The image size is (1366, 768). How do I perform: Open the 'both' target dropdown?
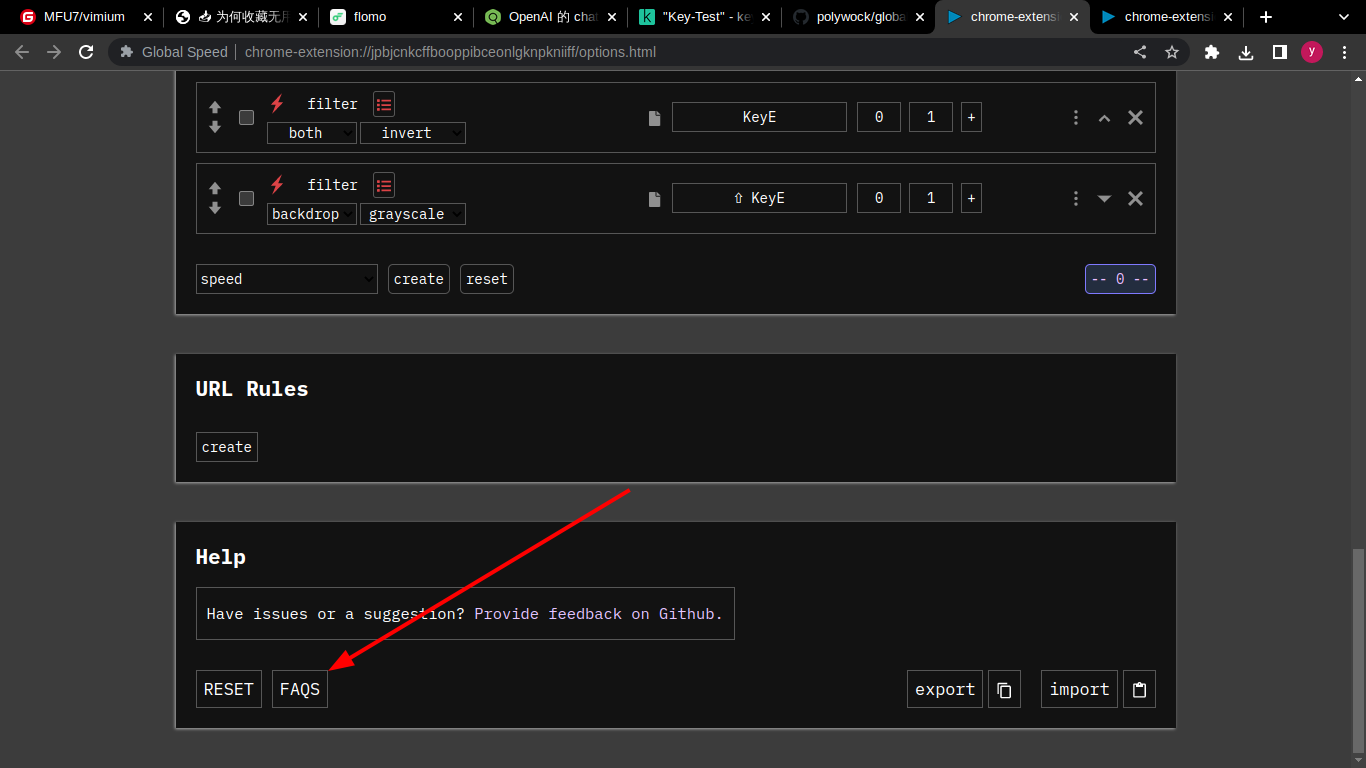click(x=312, y=133)
